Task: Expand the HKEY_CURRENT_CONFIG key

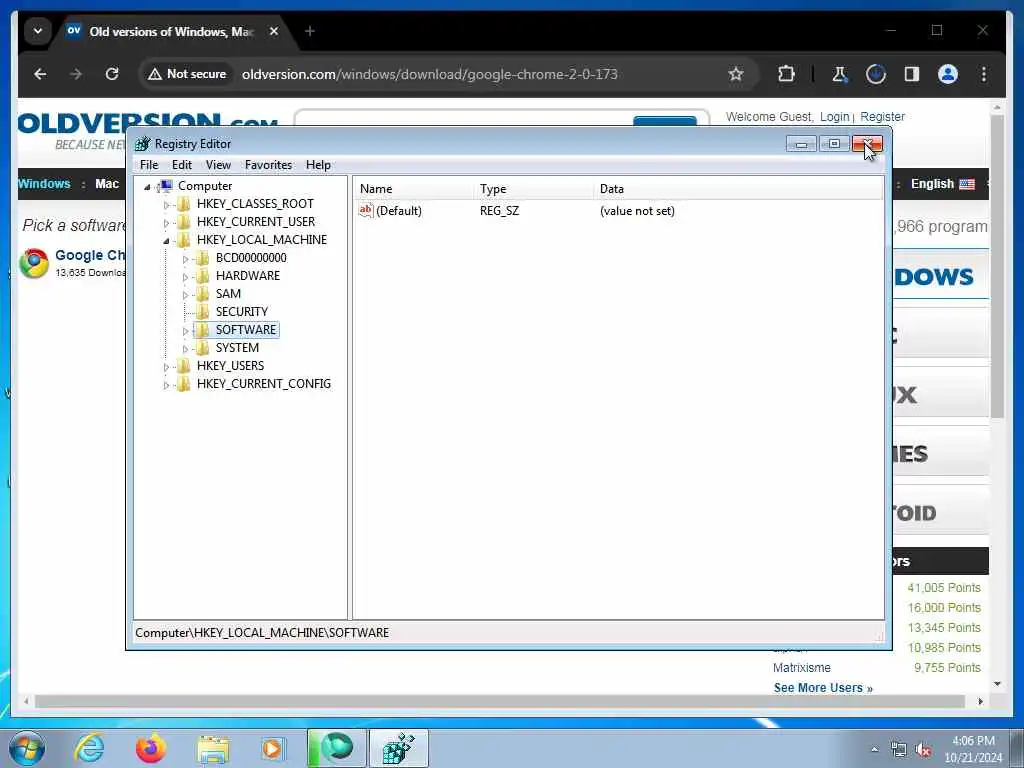Action: click(x=166, y=385)
